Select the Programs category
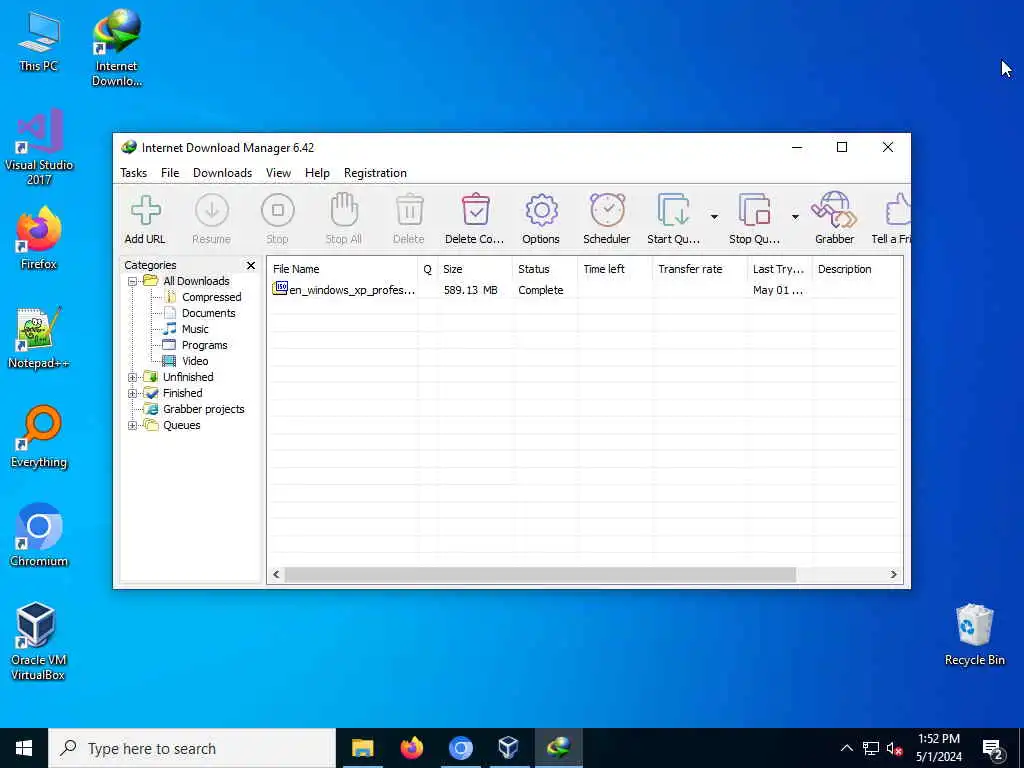Screen dimensions: 1024x768 [x=204, y=345]
